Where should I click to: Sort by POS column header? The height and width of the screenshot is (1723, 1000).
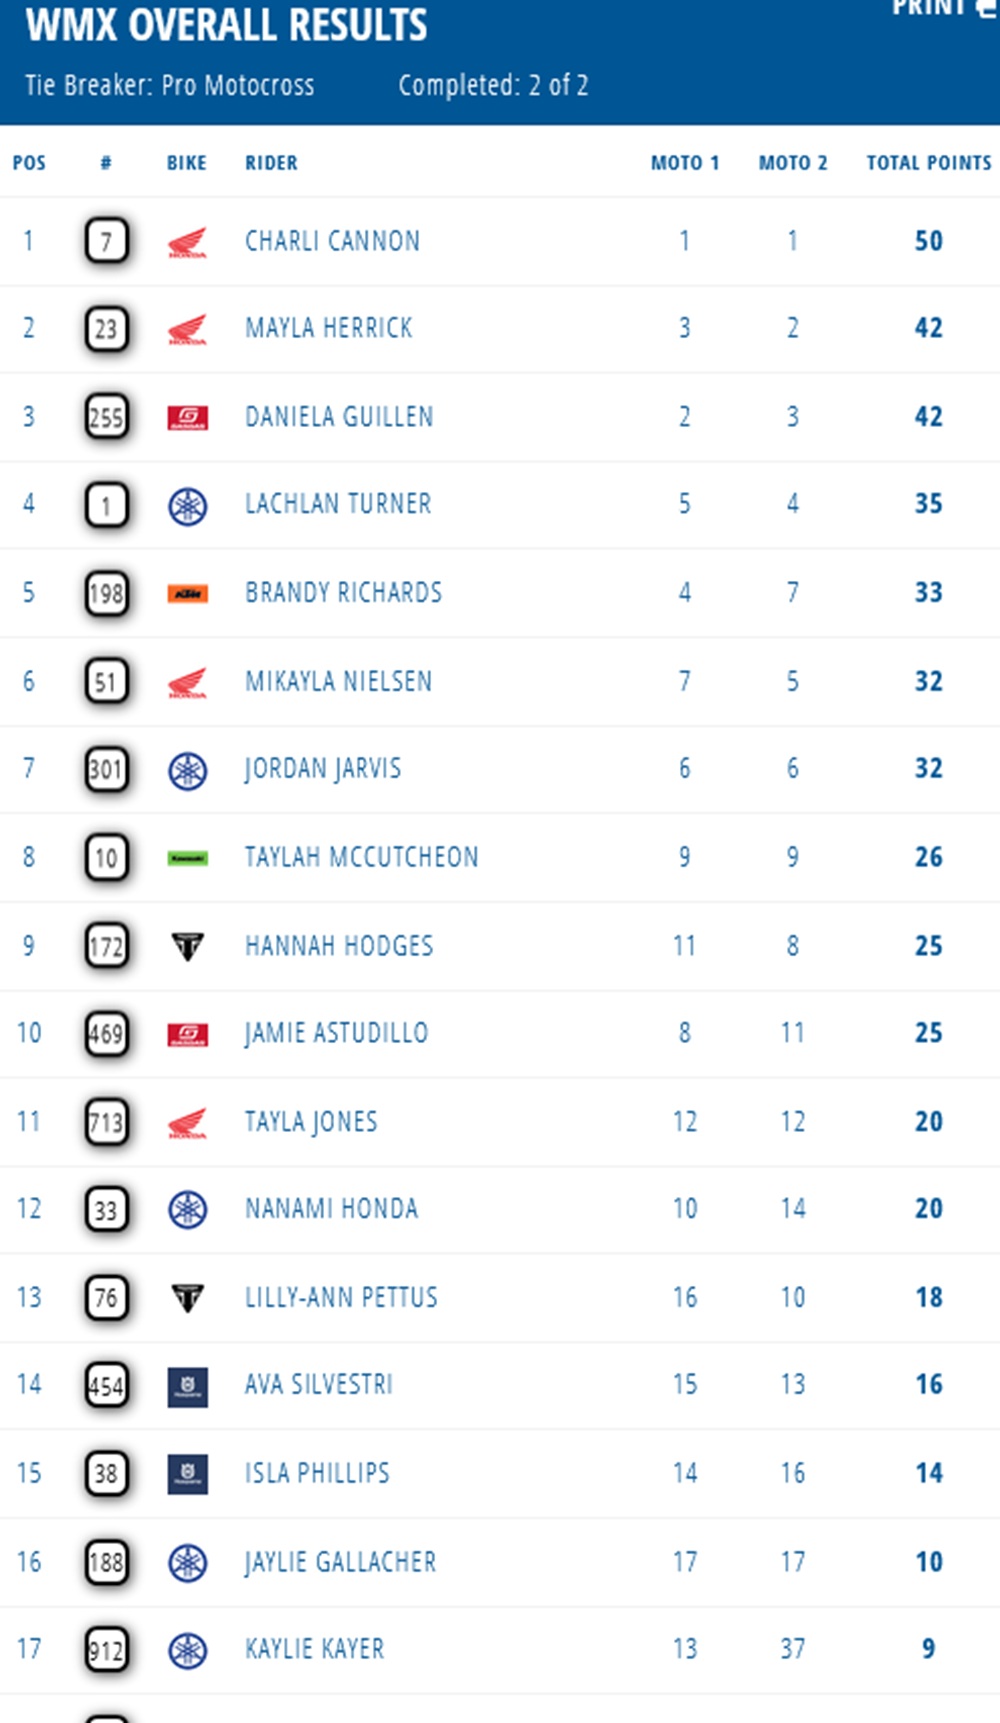[29, 163]
